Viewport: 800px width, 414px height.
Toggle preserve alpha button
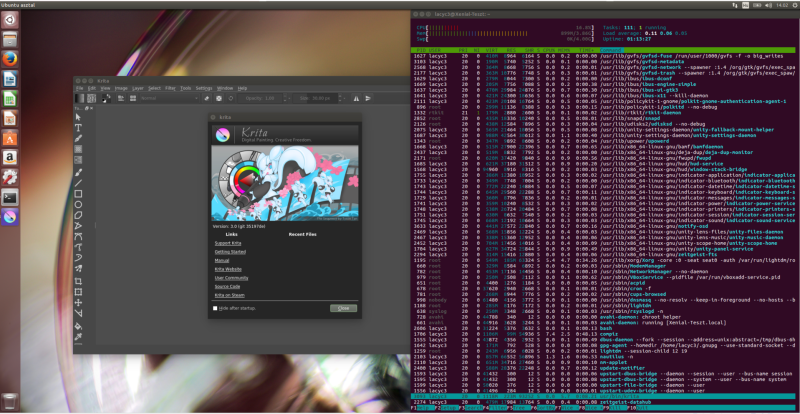(x=218, y=98)
